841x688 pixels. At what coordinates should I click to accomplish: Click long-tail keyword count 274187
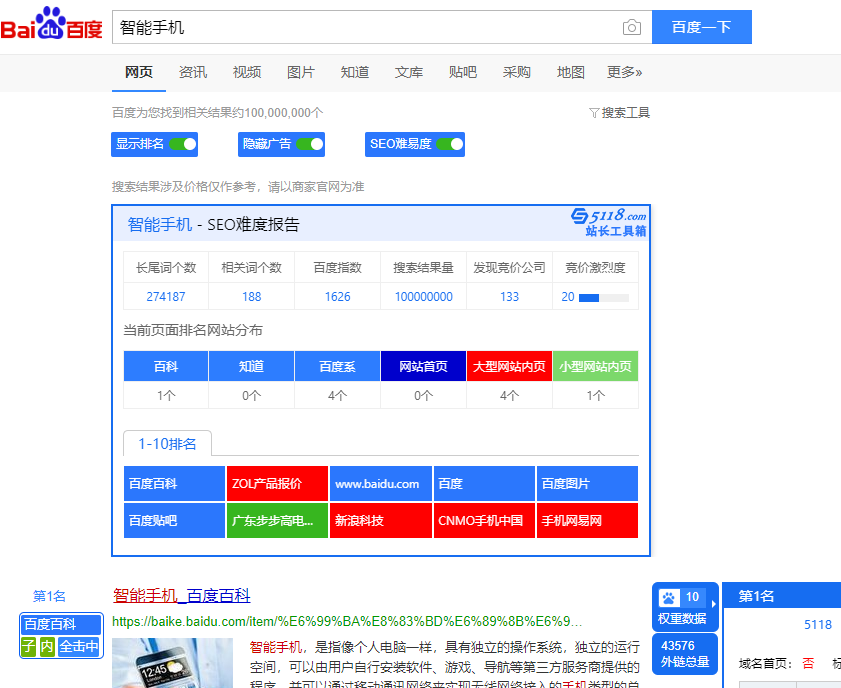pyautogui.click(x=166, y=297)
